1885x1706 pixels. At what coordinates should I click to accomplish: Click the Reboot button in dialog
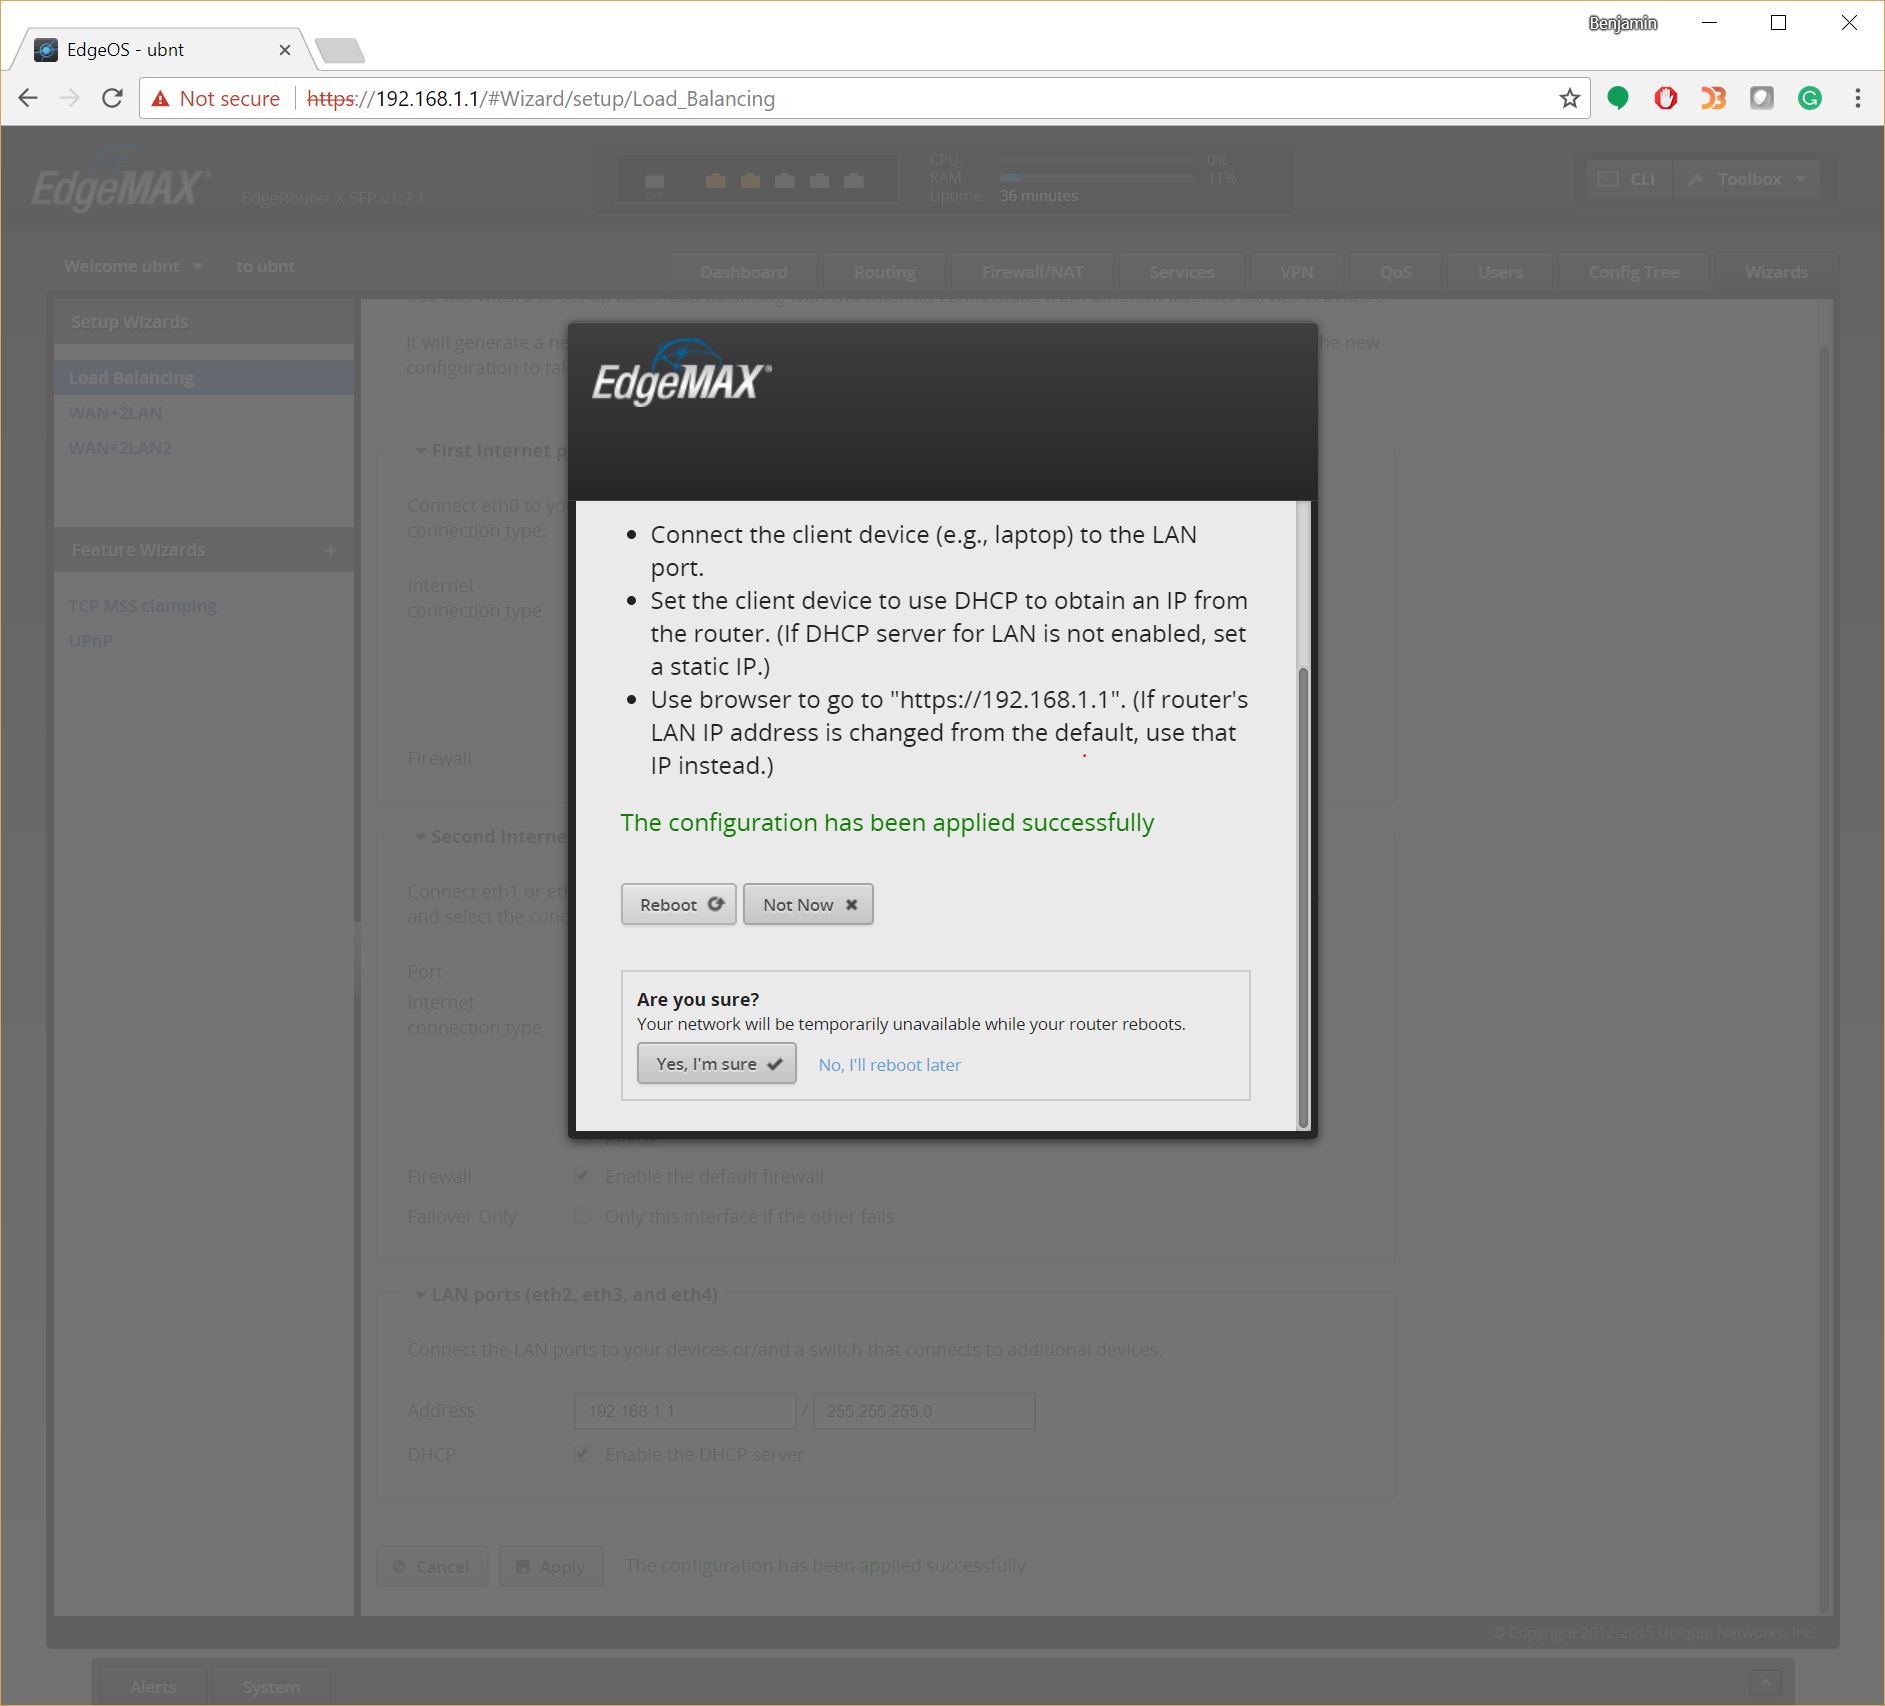pos(678,904)
